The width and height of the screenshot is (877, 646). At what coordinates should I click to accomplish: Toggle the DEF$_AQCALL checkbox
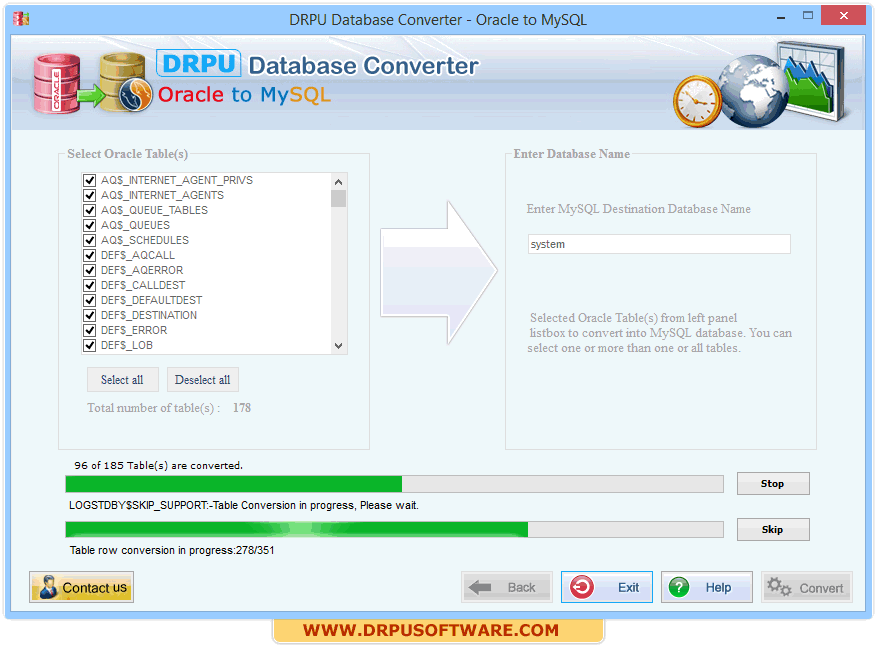point(89,255)
